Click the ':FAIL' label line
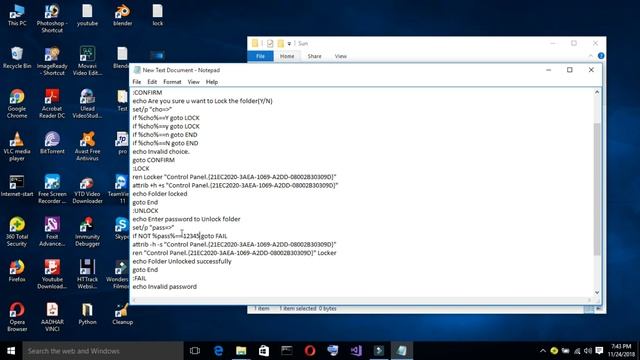The width and height of the screenshot is (640, 360). (139, 278)
